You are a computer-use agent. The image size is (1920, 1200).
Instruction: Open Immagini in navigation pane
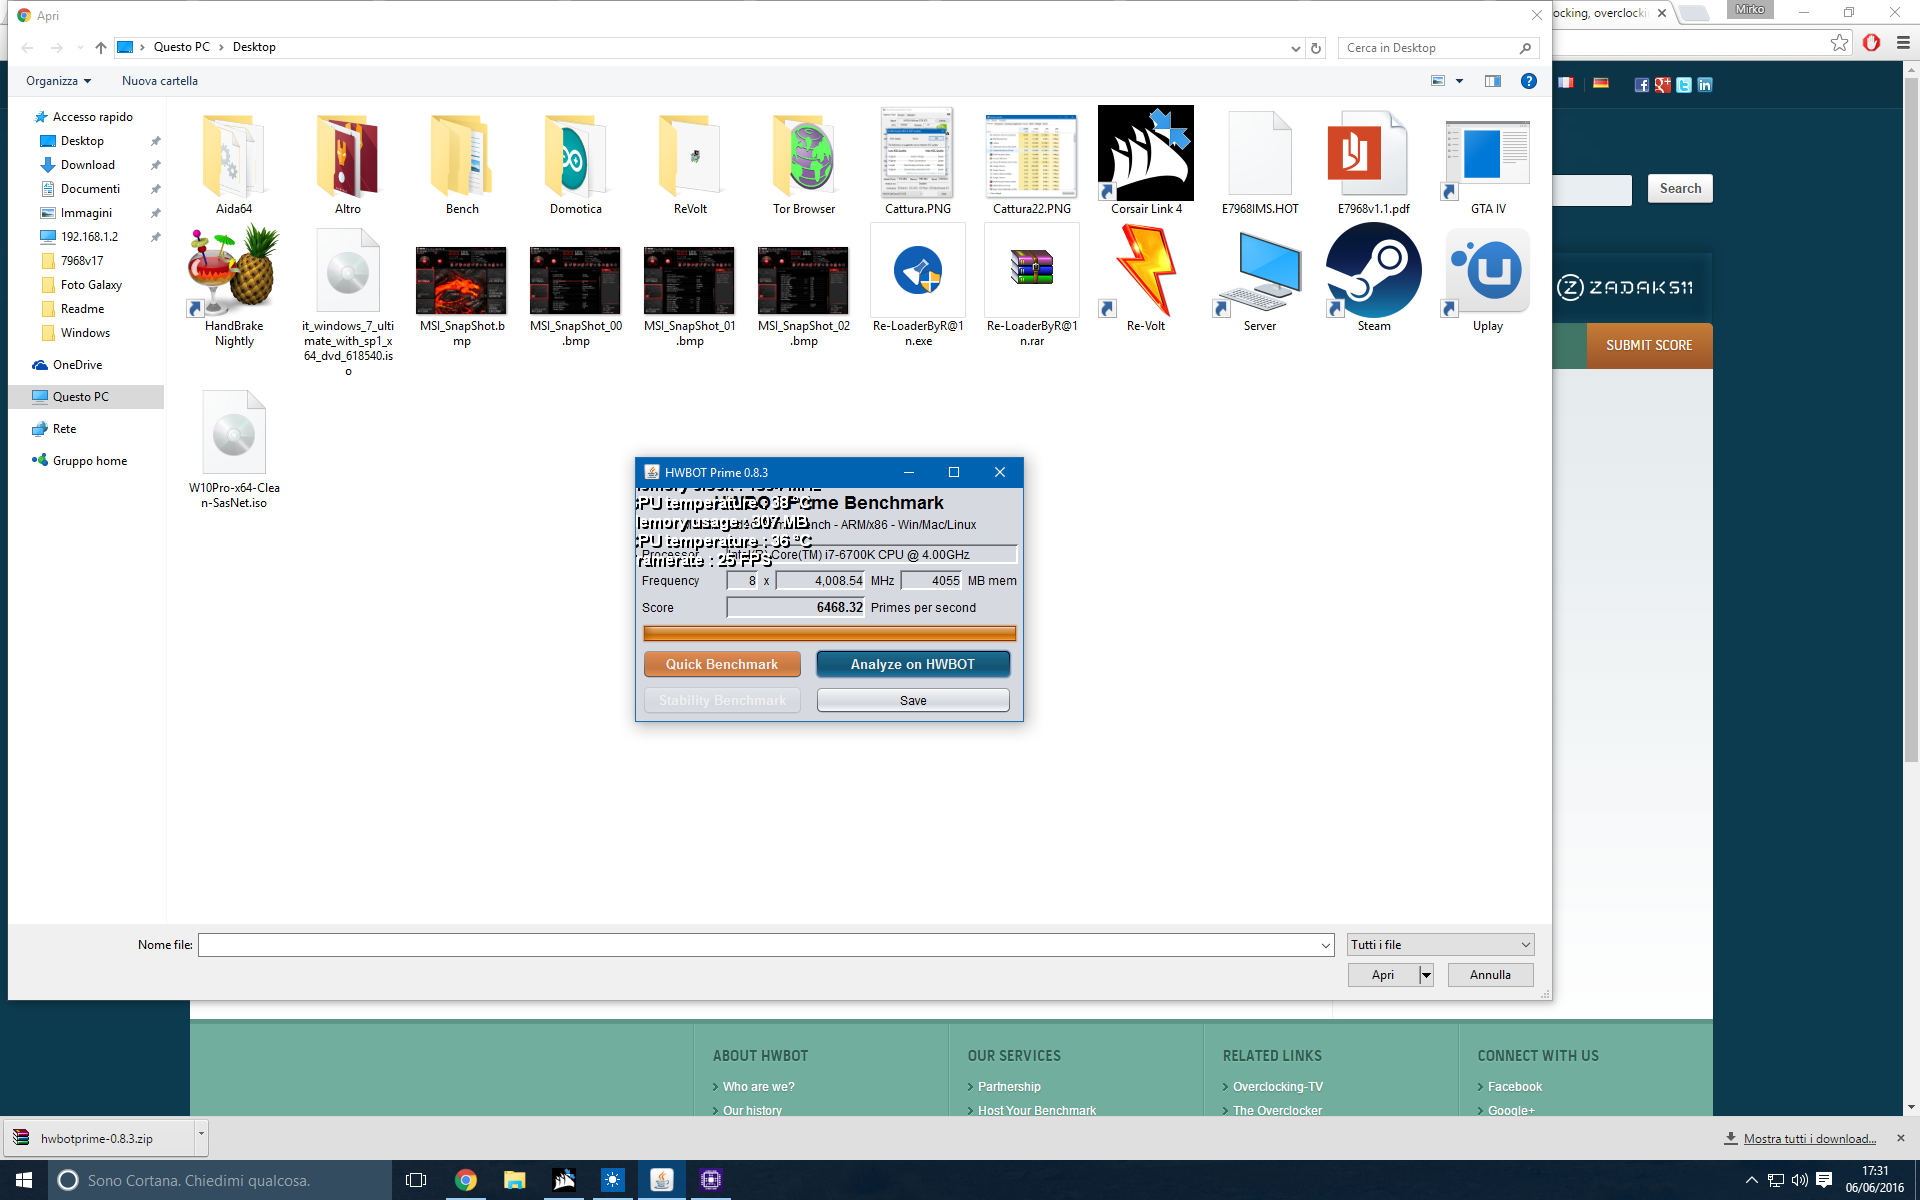click(86, 213)
